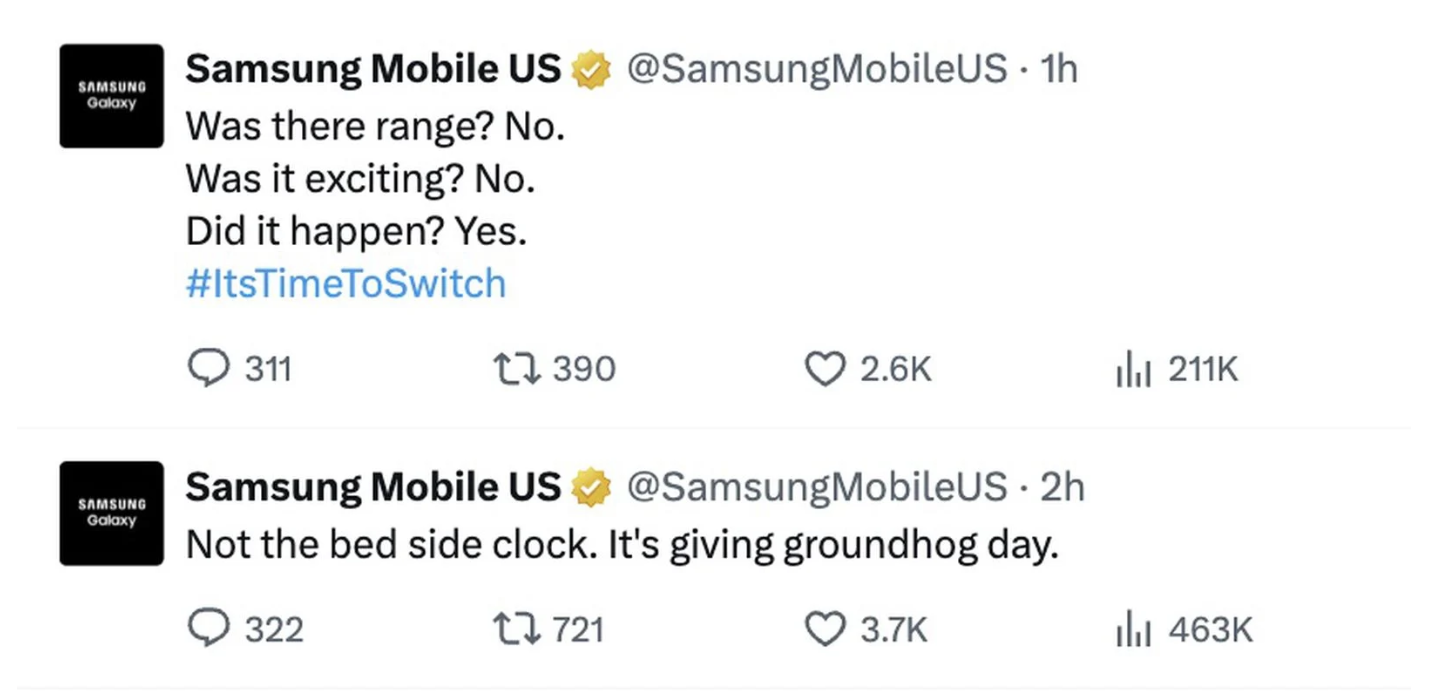
Task: Click @SamsungMobileUS handle on the 1h tweet
Action: click(817, 69)
